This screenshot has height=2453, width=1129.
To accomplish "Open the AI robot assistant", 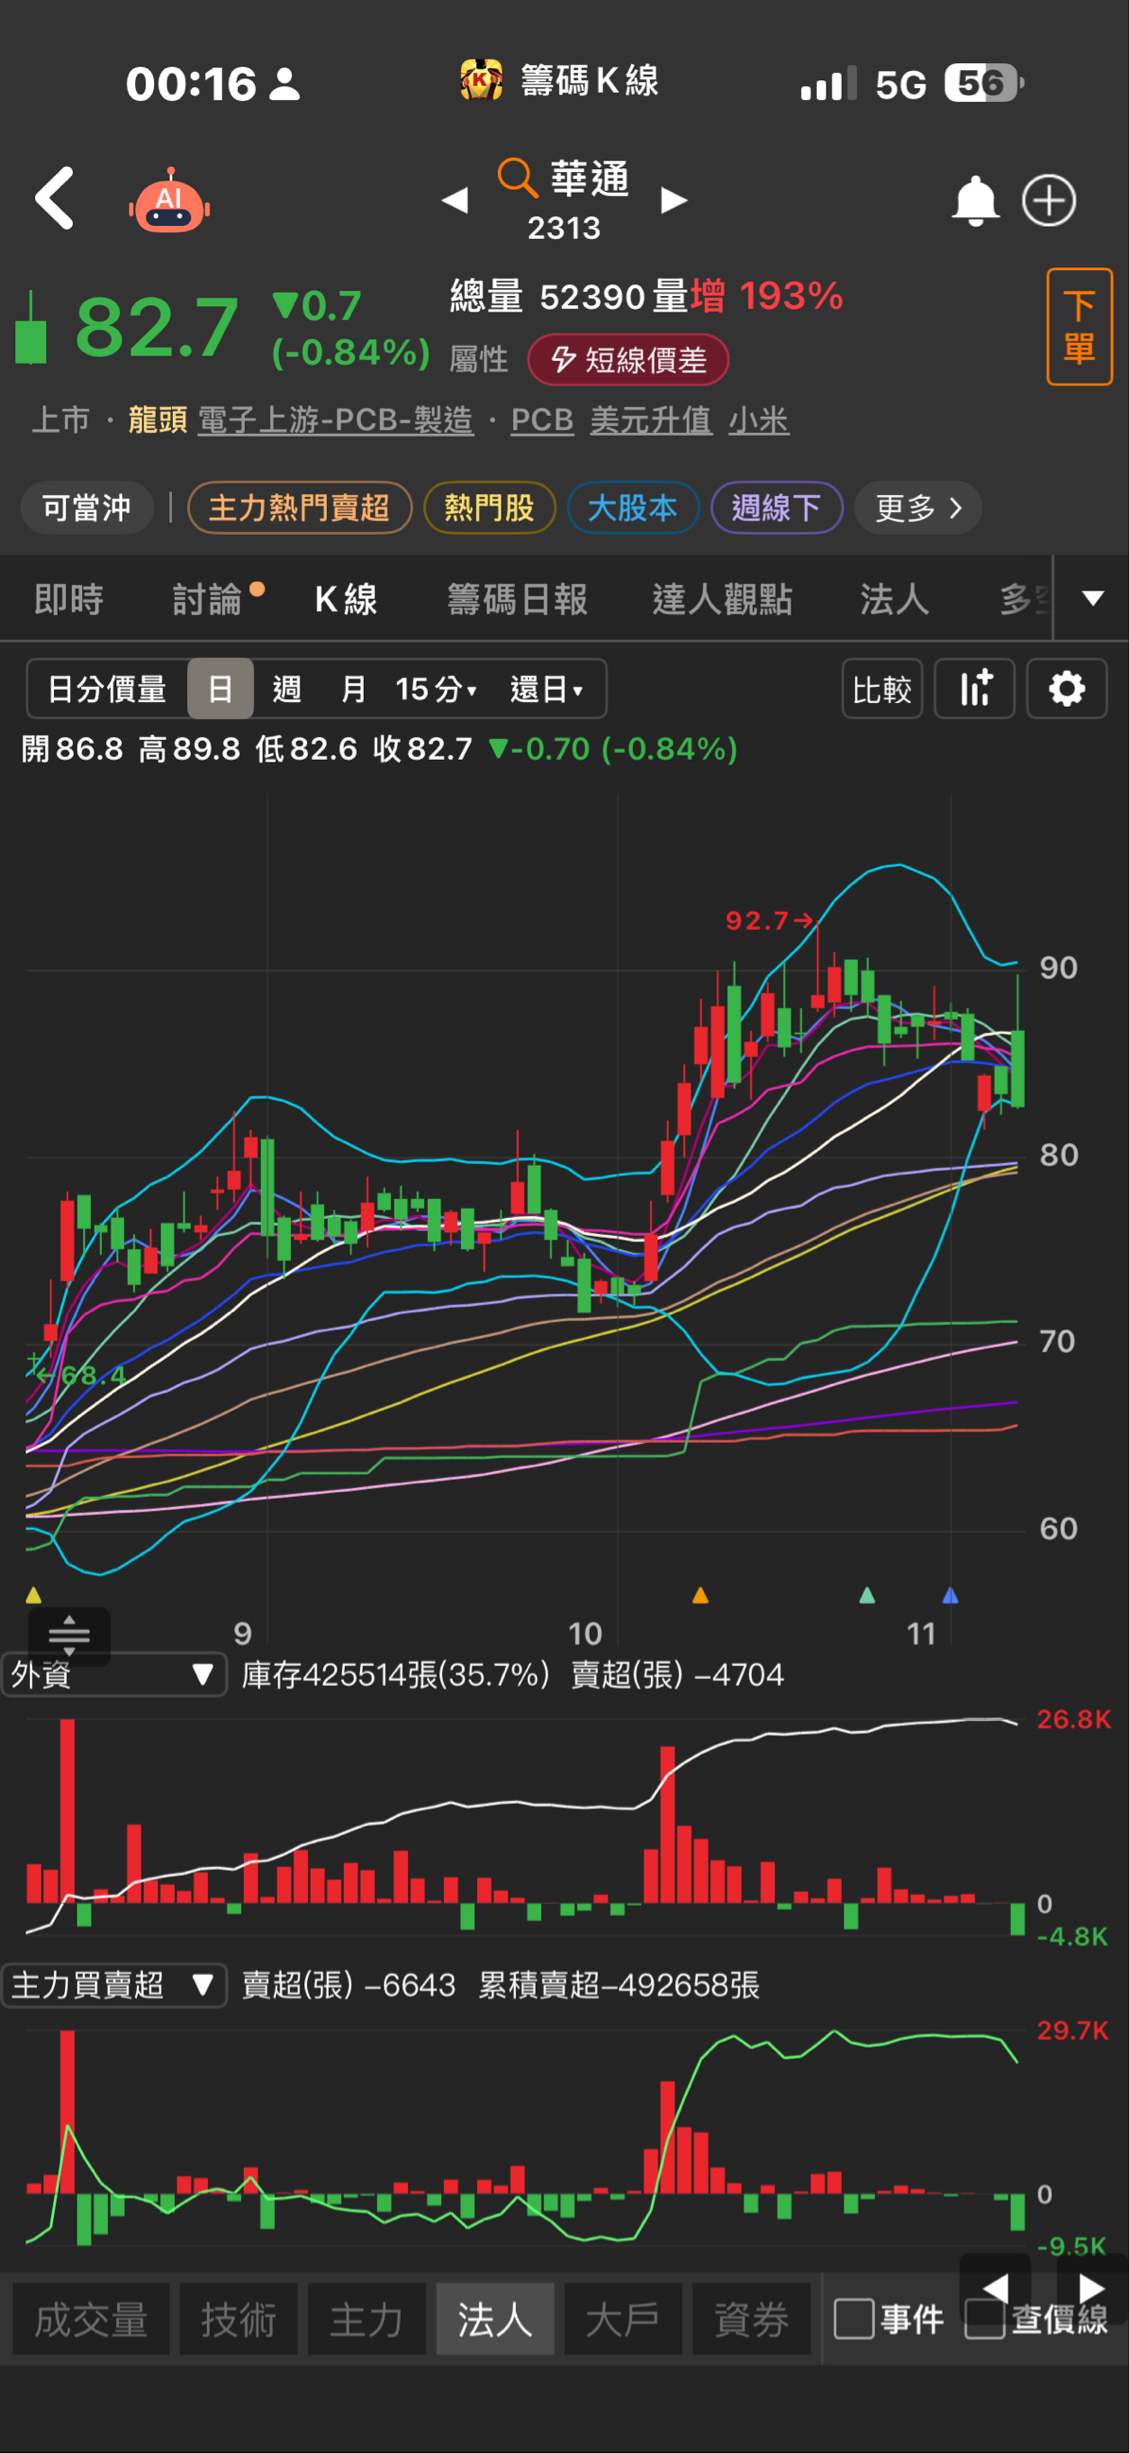I will [x=169, y=201].
